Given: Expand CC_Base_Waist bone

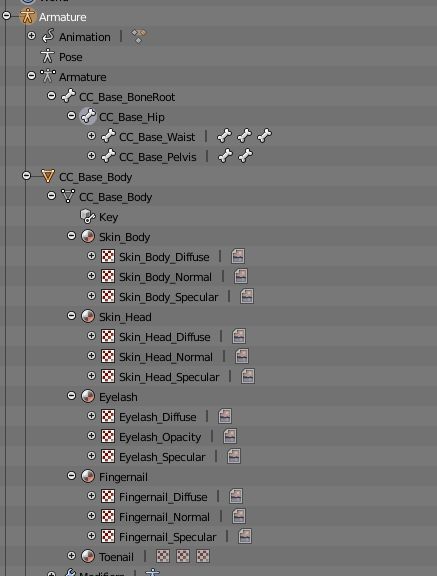Looking at the screenshot, I should coord(91,136).
